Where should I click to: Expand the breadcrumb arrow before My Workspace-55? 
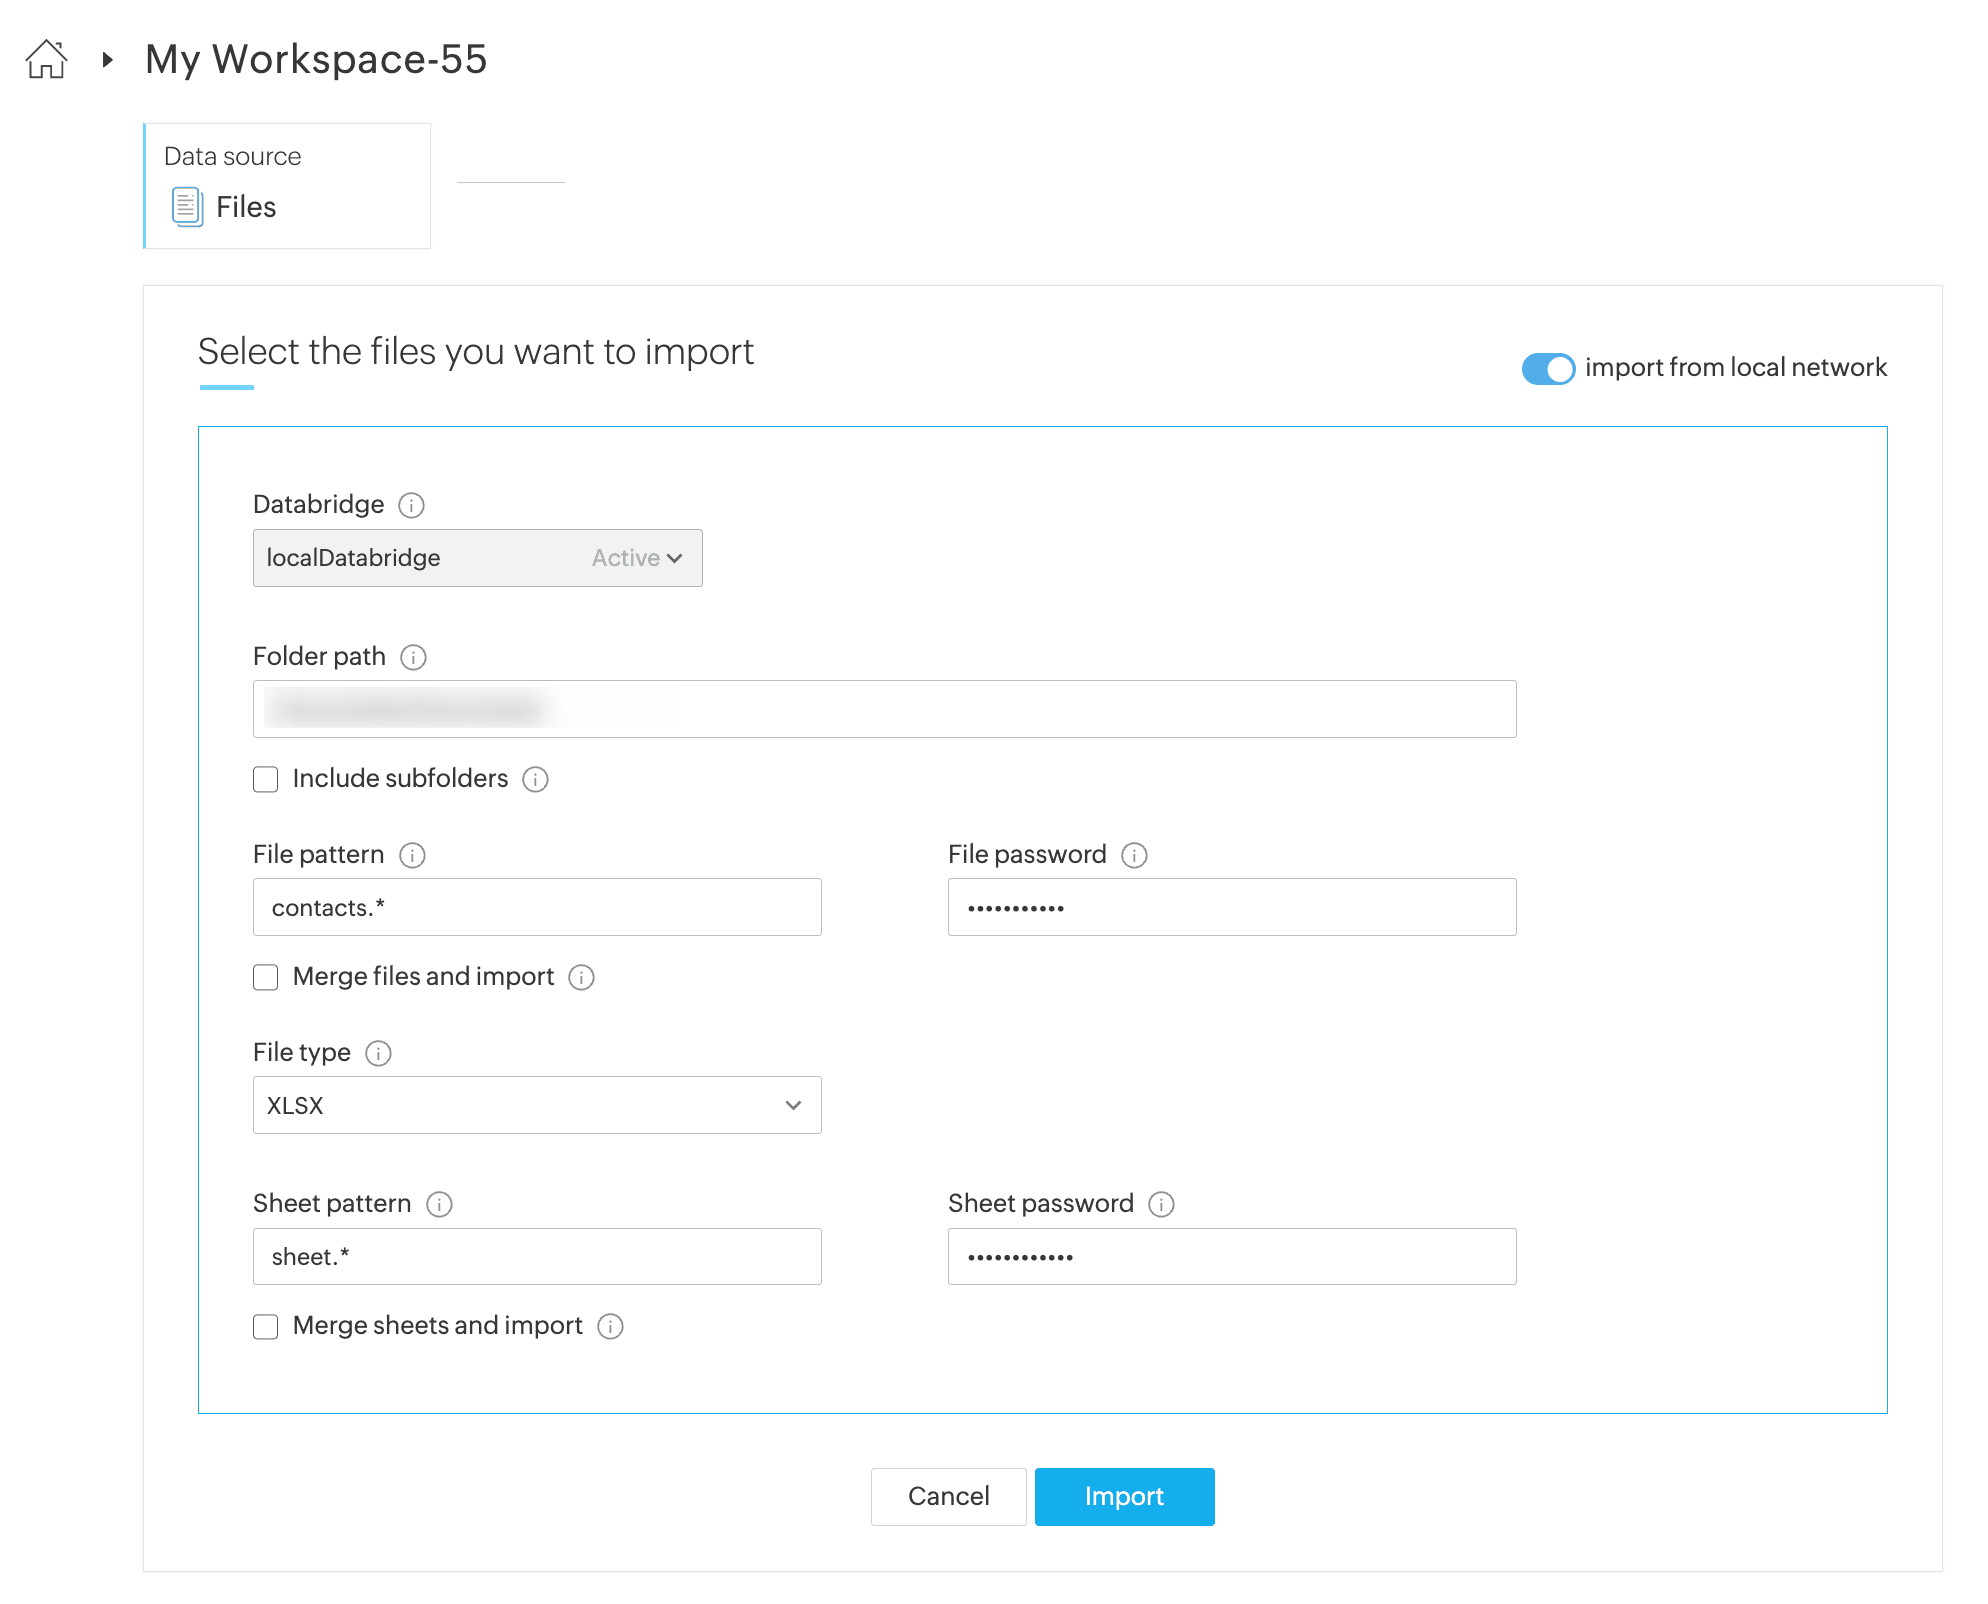pyautogui.click(x=108, y=60)
